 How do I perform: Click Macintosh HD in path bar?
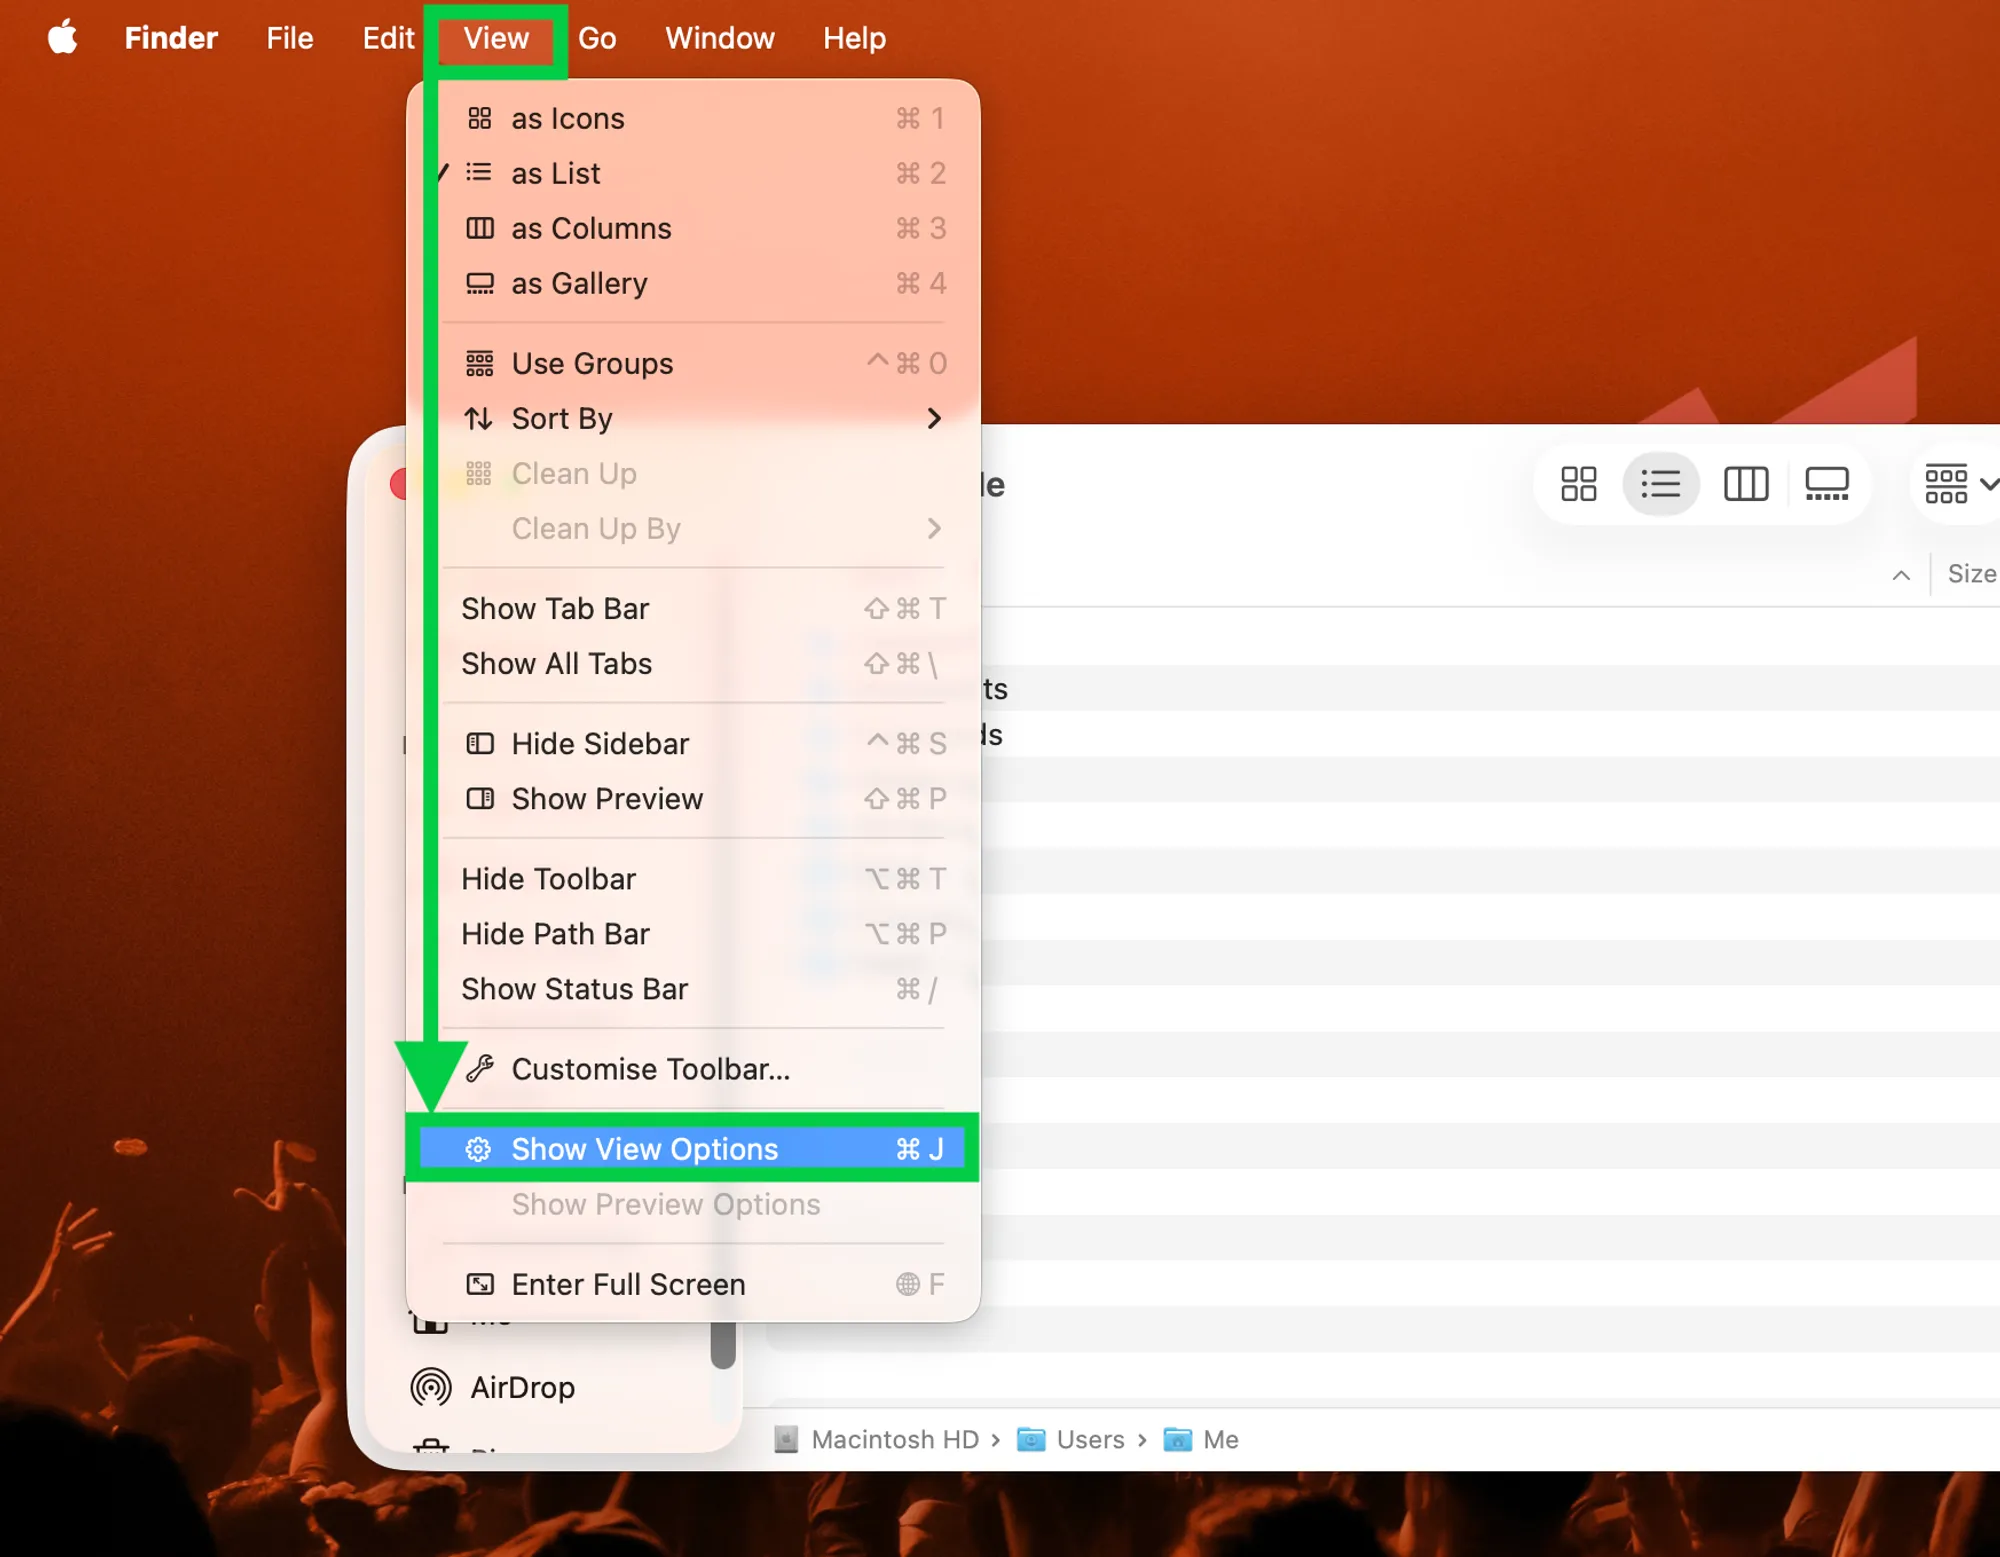click(894, 1440)
